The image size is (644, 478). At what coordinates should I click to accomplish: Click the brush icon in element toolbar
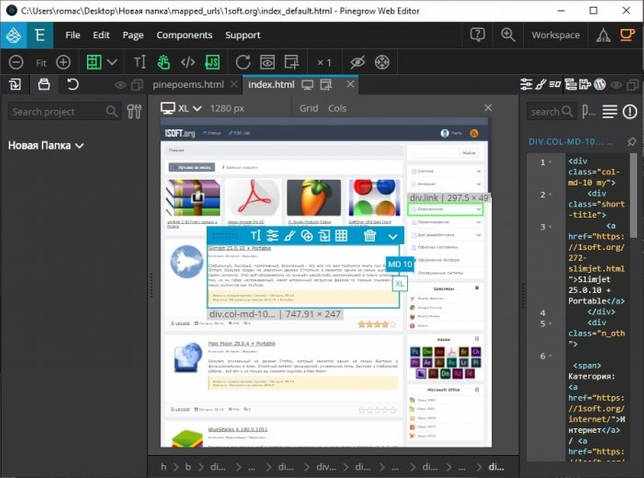290,235
